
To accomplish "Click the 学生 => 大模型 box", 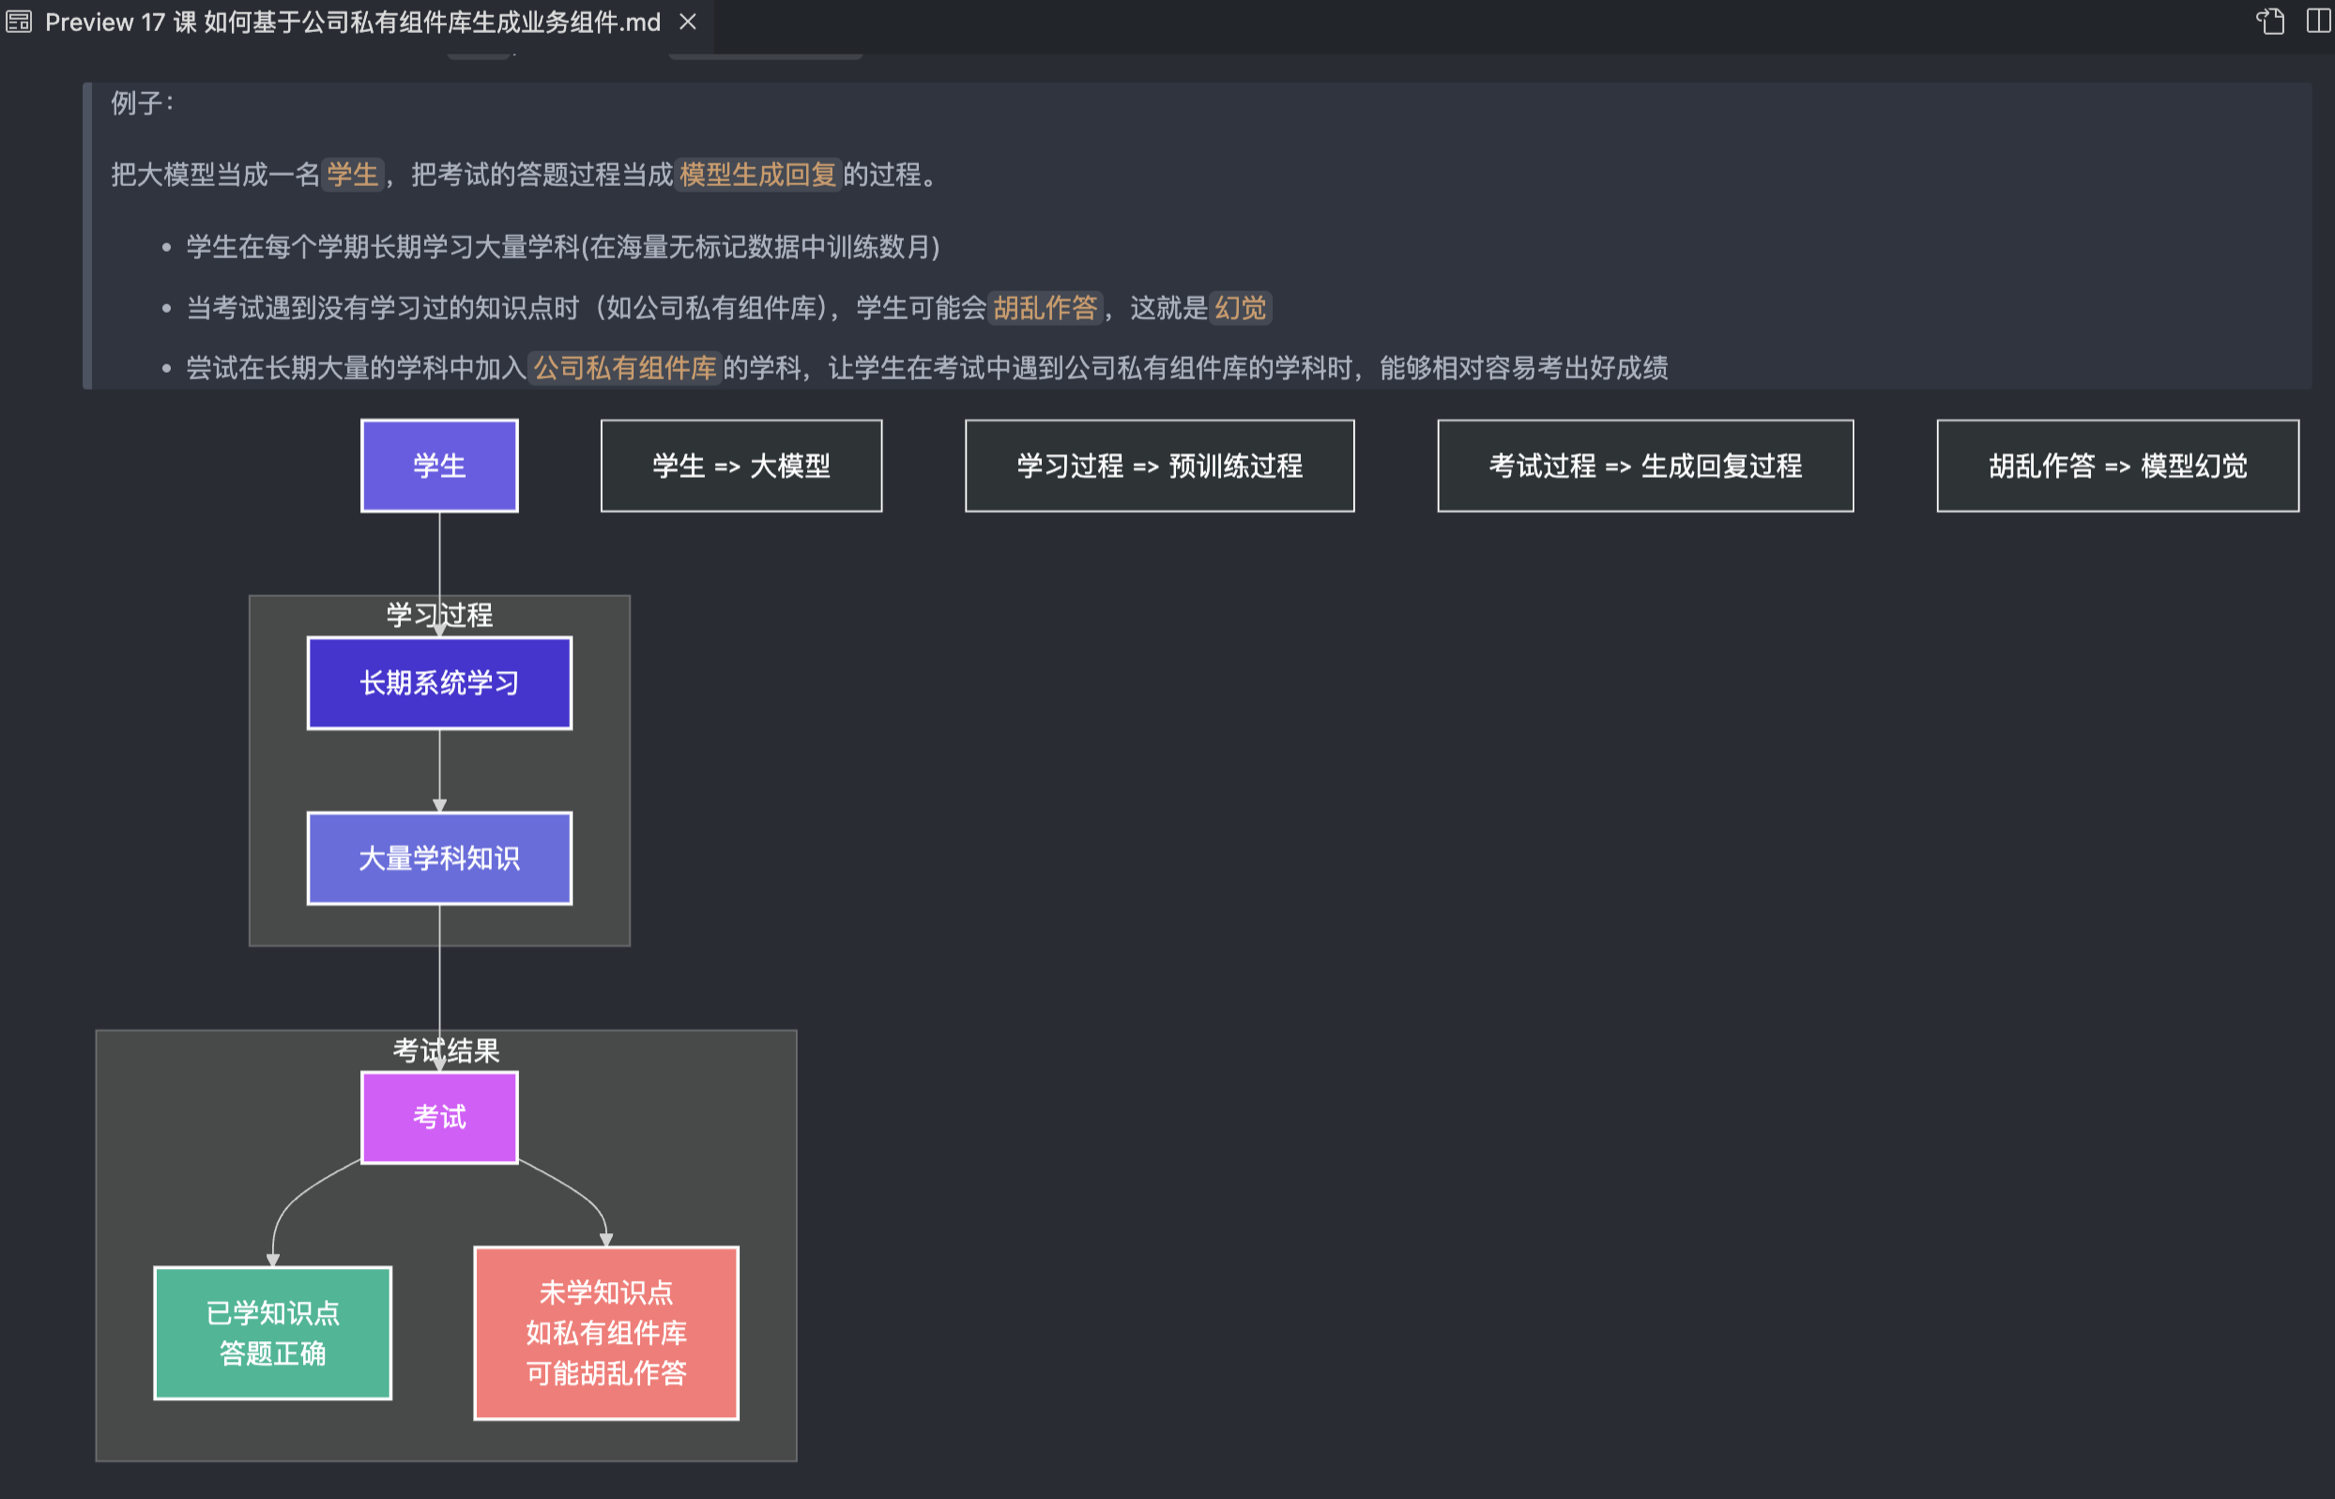I will (741, 466).
